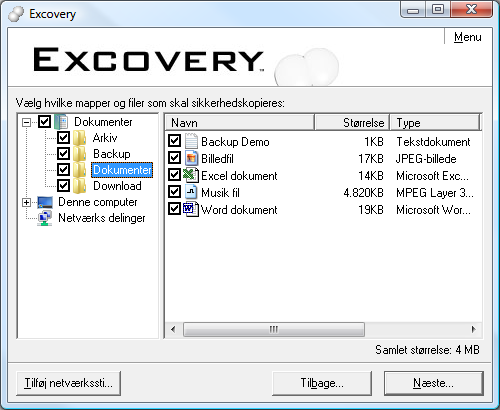This screenshot has width=500, height=410.
Task: Click the file list horizontal scrollbar thumb
Action: coord(274,330)
